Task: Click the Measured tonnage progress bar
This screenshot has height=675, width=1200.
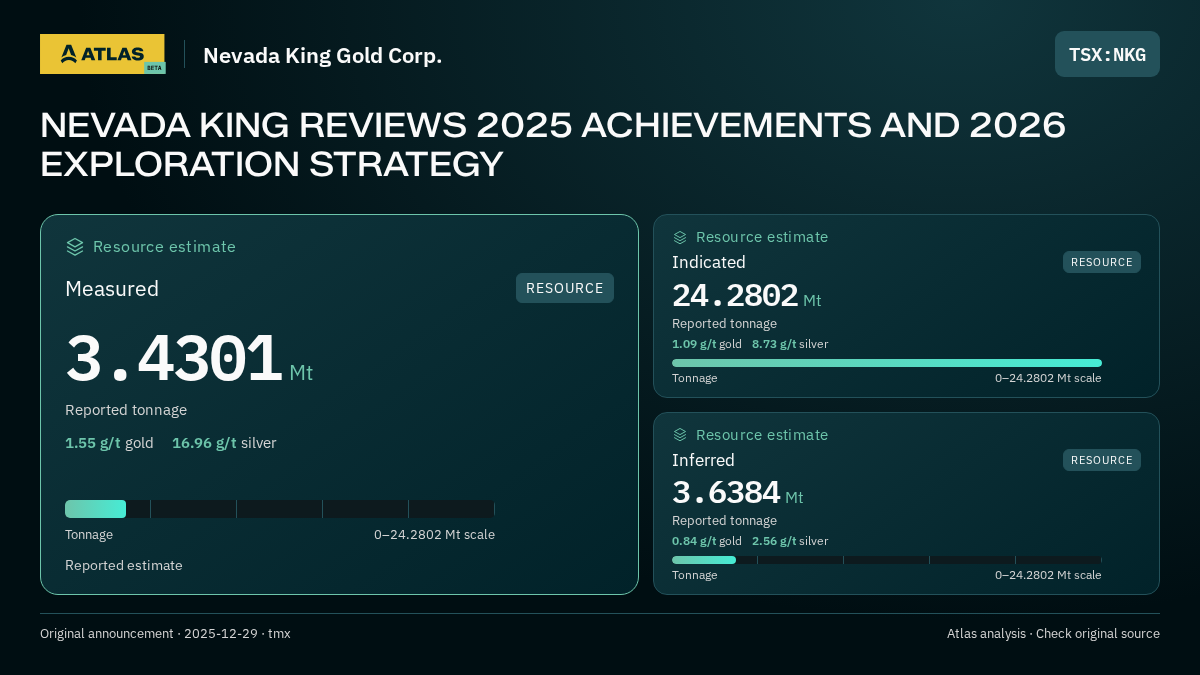Action: point(280,509)
